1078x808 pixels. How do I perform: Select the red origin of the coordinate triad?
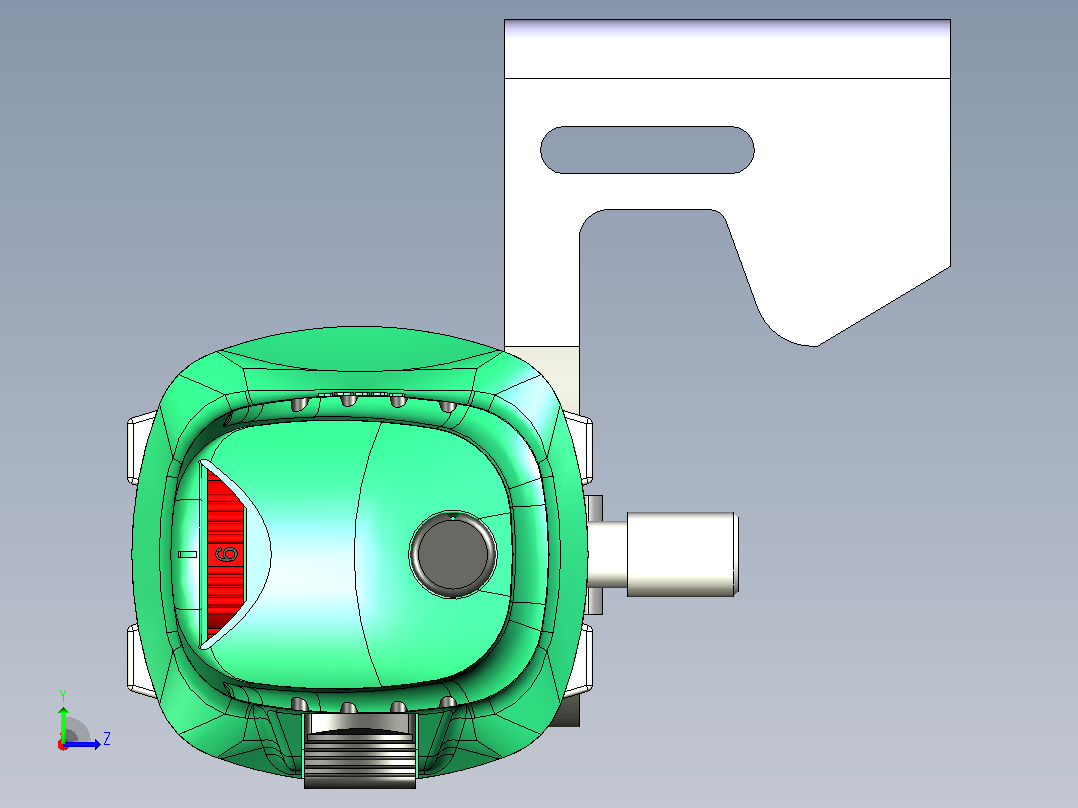point(63,745)
